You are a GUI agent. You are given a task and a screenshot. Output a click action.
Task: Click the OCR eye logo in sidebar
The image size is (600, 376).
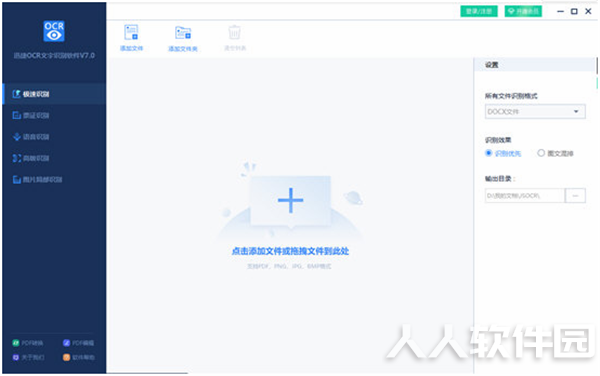(54, 31)
